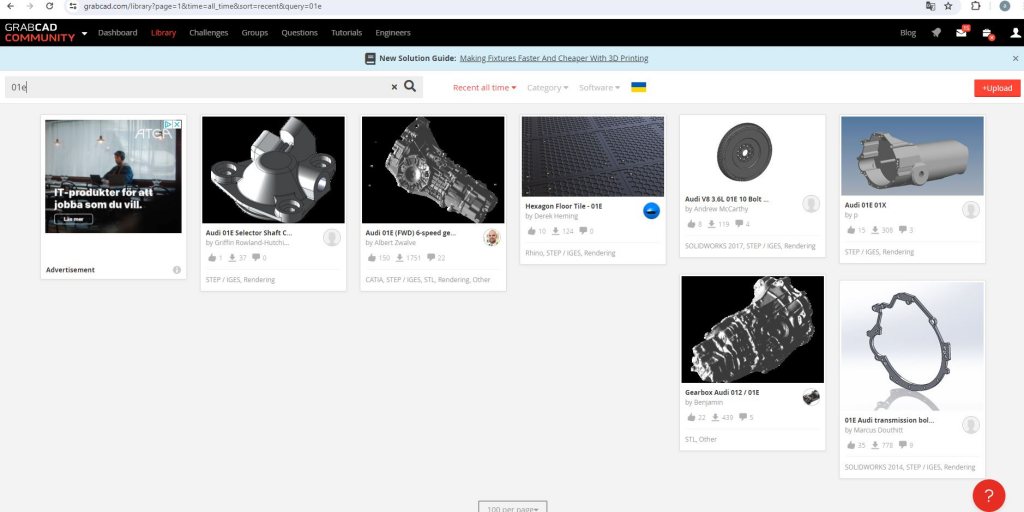Screen dimensions: 1024x512
Task: Open the messages envelope icon
Action: point(961,33)
